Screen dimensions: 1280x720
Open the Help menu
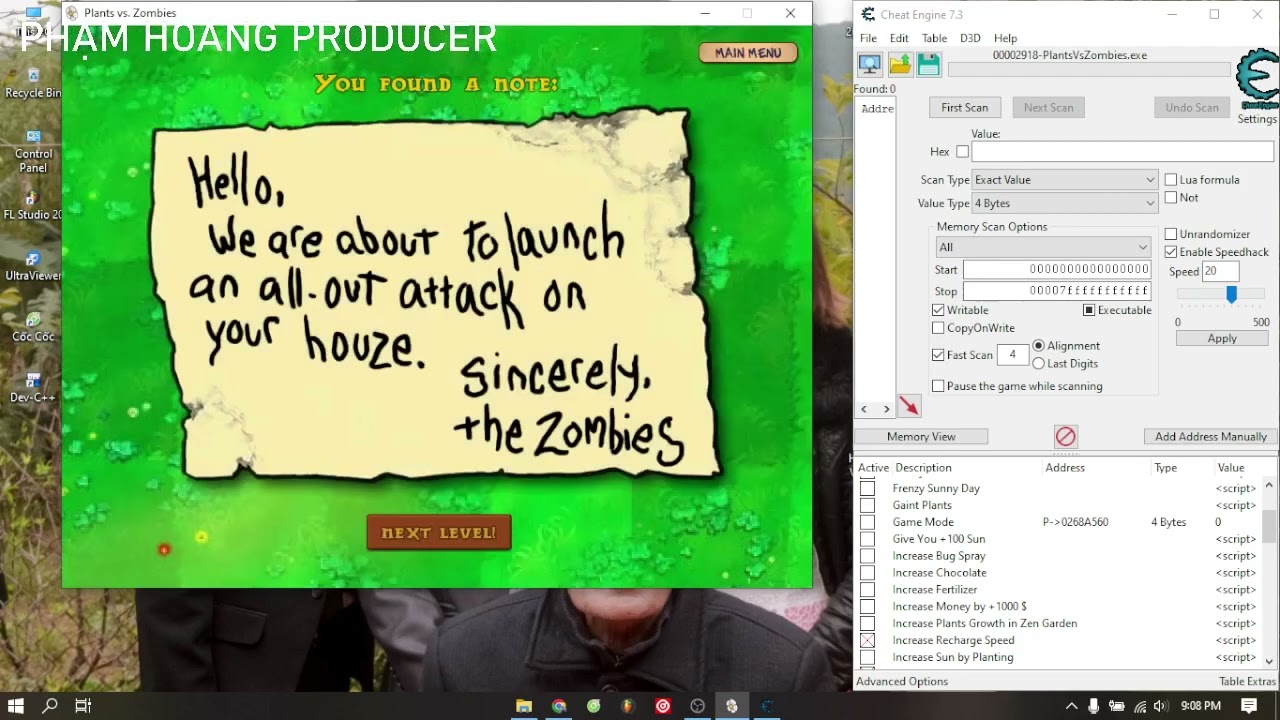1005,38
